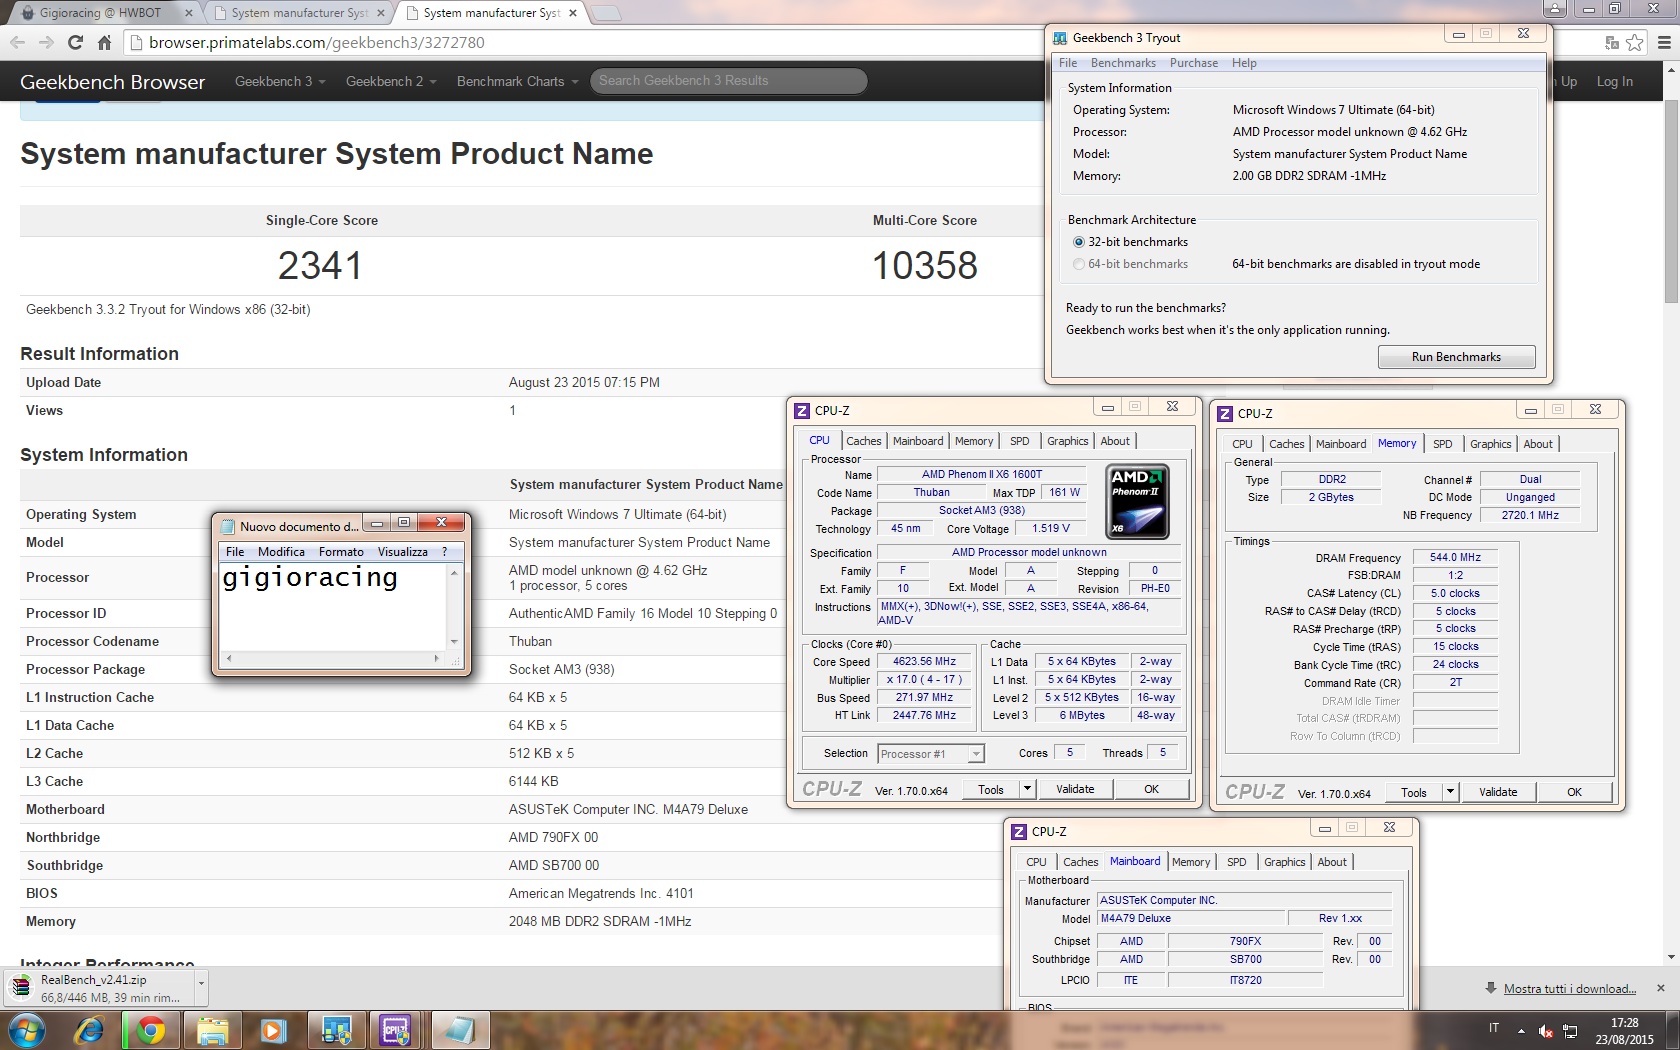The width and height of the screenshot is (1680, 1050).
Task: Click the IT language indicator in tray
Action: [x=1494, y=1028]
